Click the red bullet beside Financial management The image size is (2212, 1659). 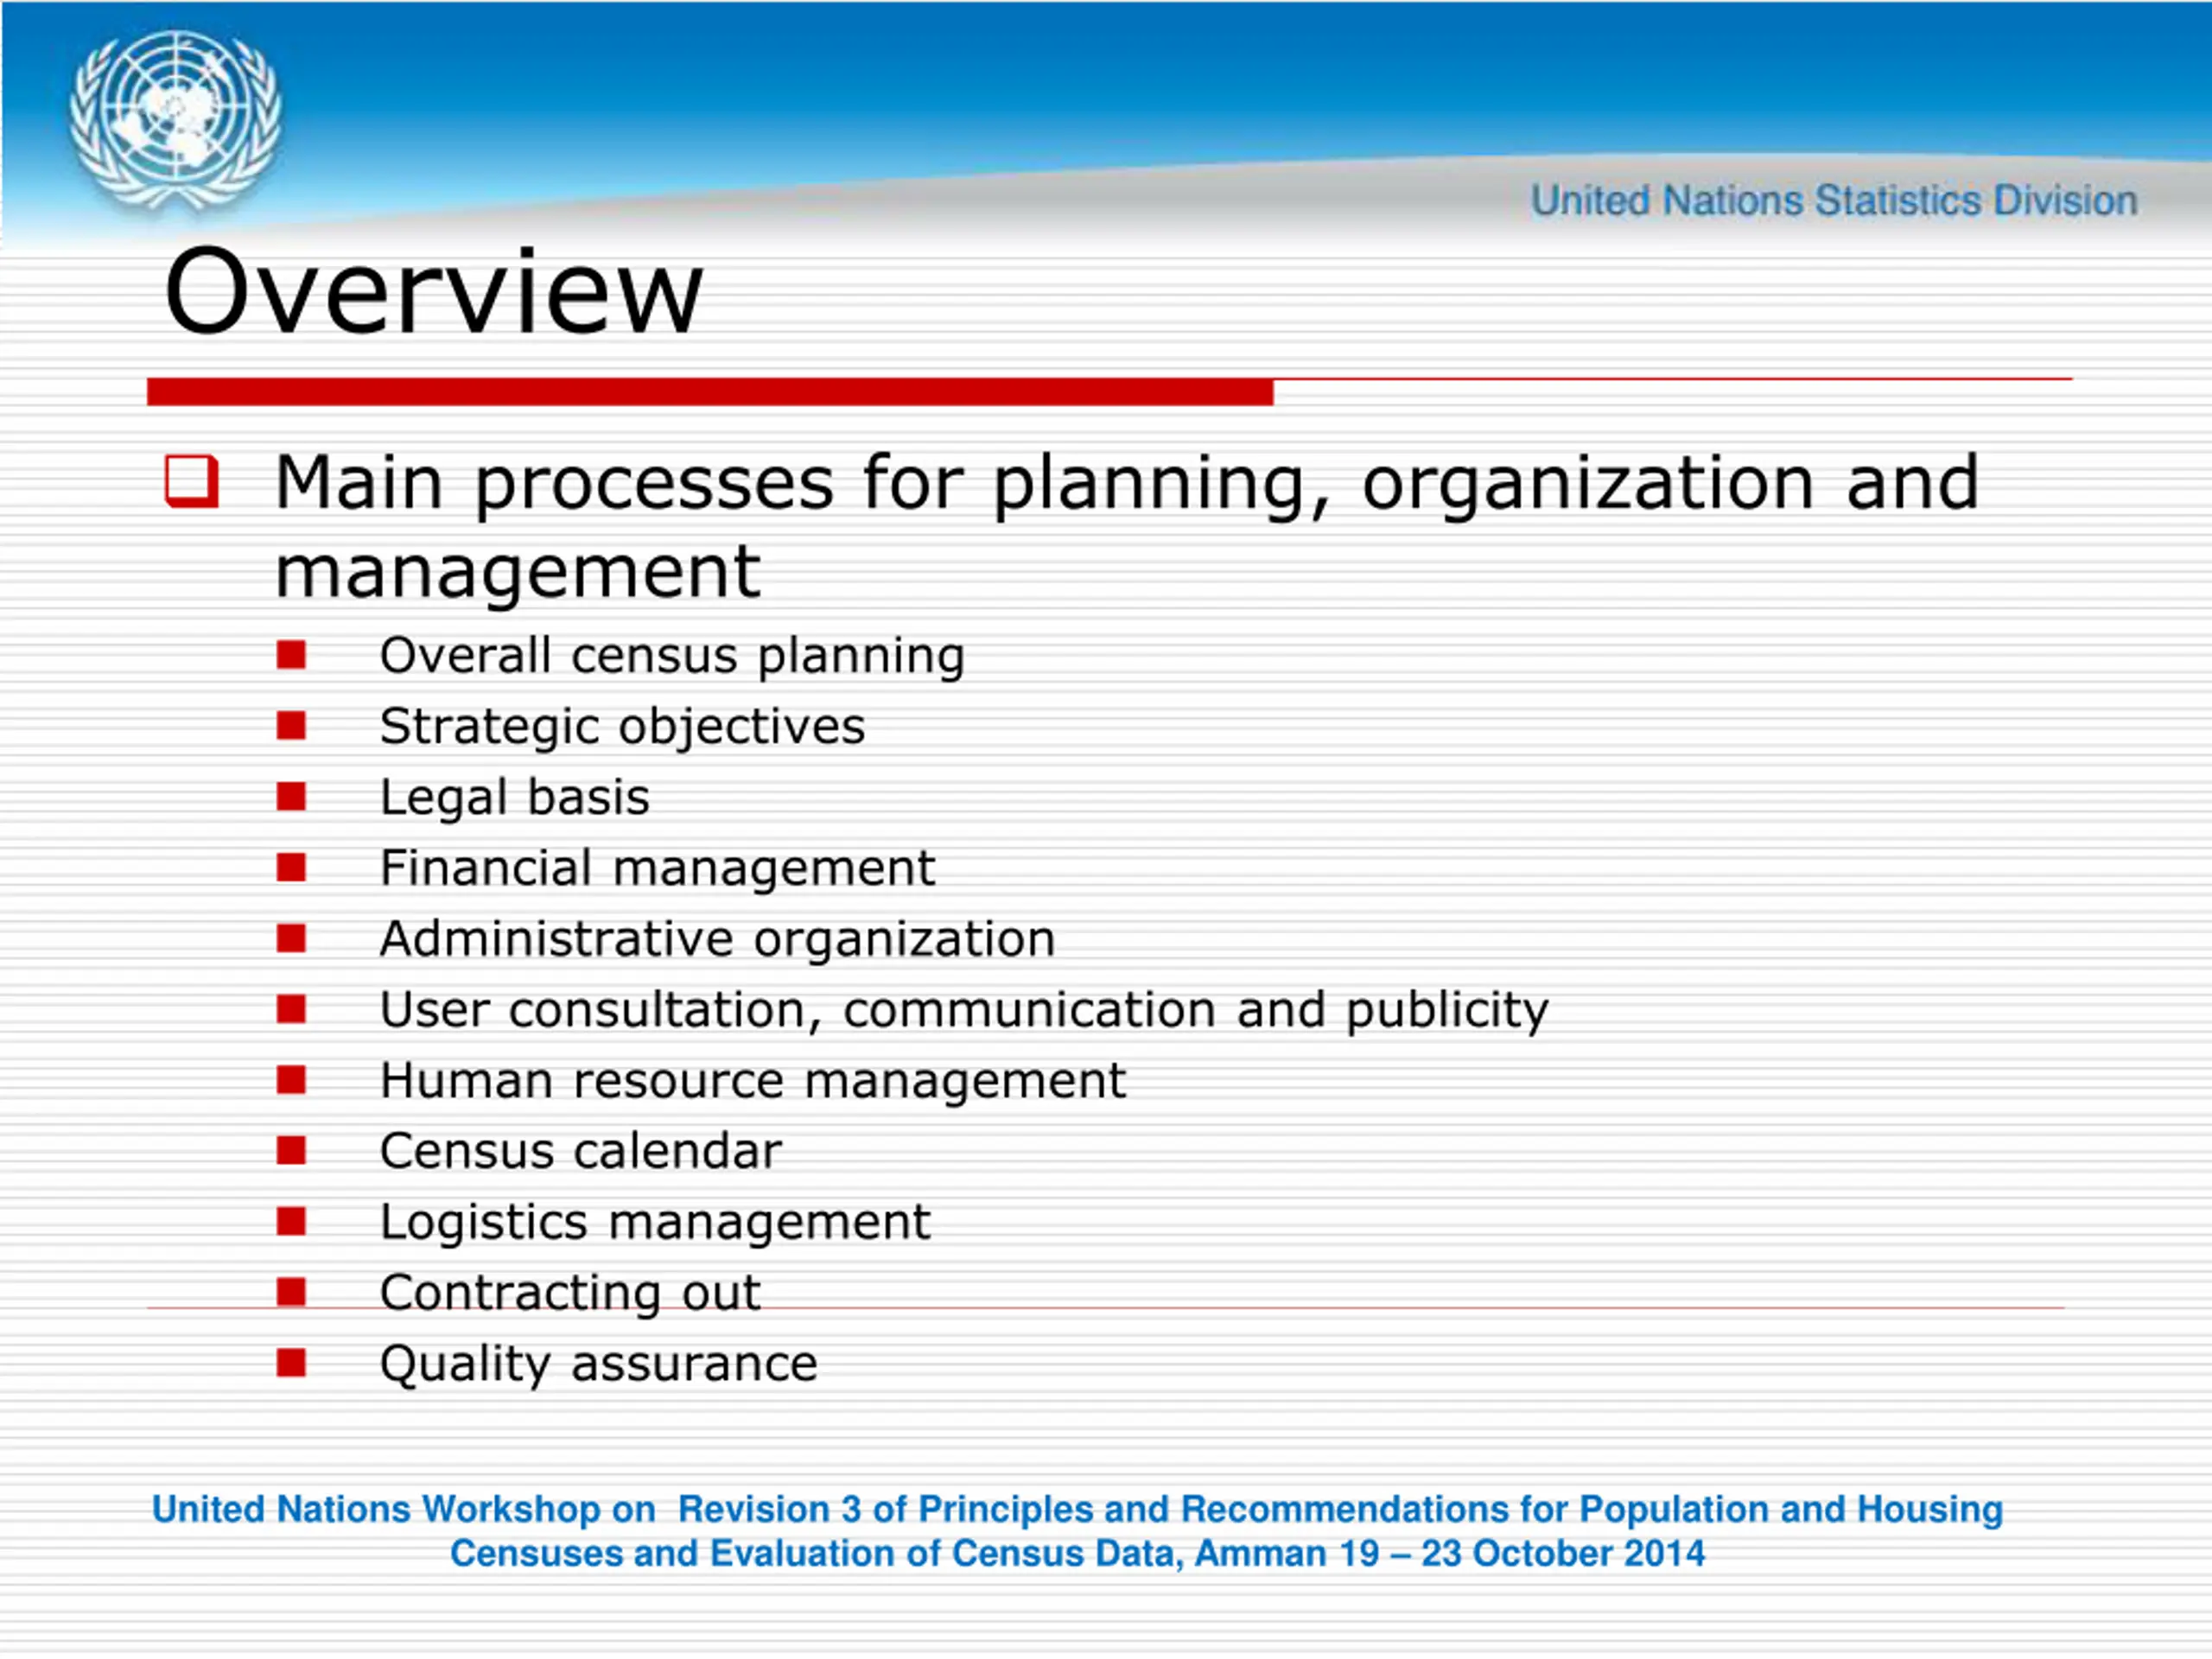[291, 867]
